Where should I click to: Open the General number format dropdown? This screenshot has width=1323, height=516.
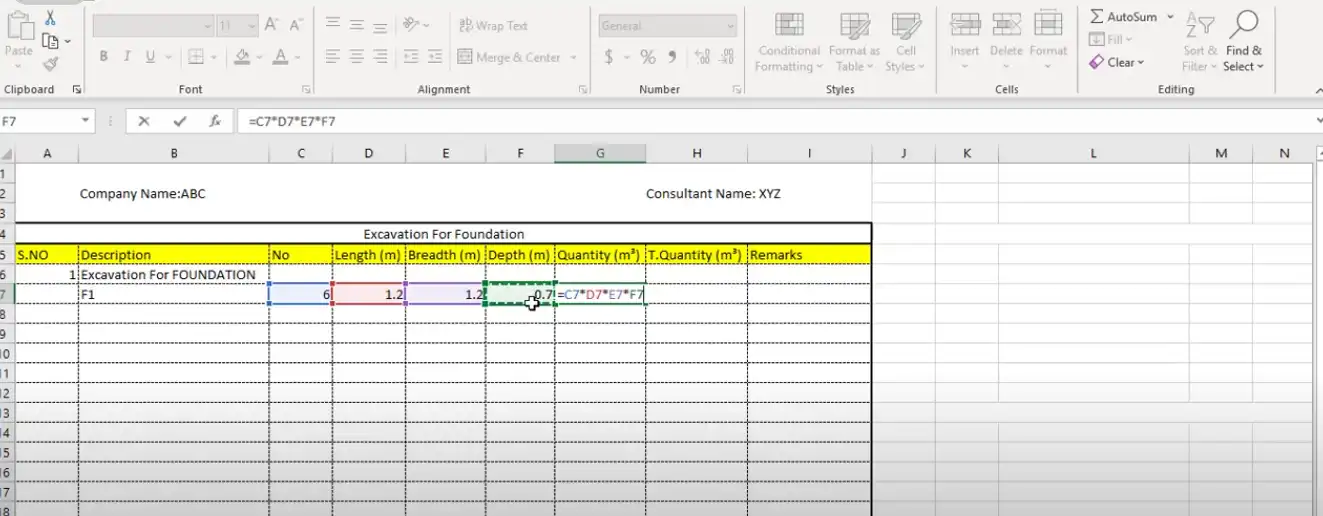click(x=731, y=26)
